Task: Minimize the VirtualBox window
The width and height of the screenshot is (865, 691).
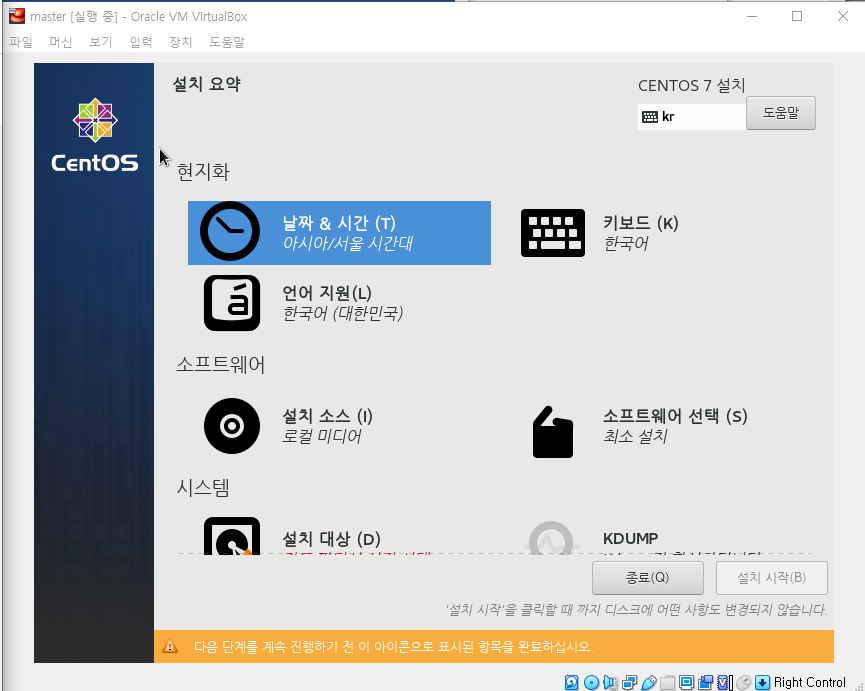Action: tap(751, 16)
